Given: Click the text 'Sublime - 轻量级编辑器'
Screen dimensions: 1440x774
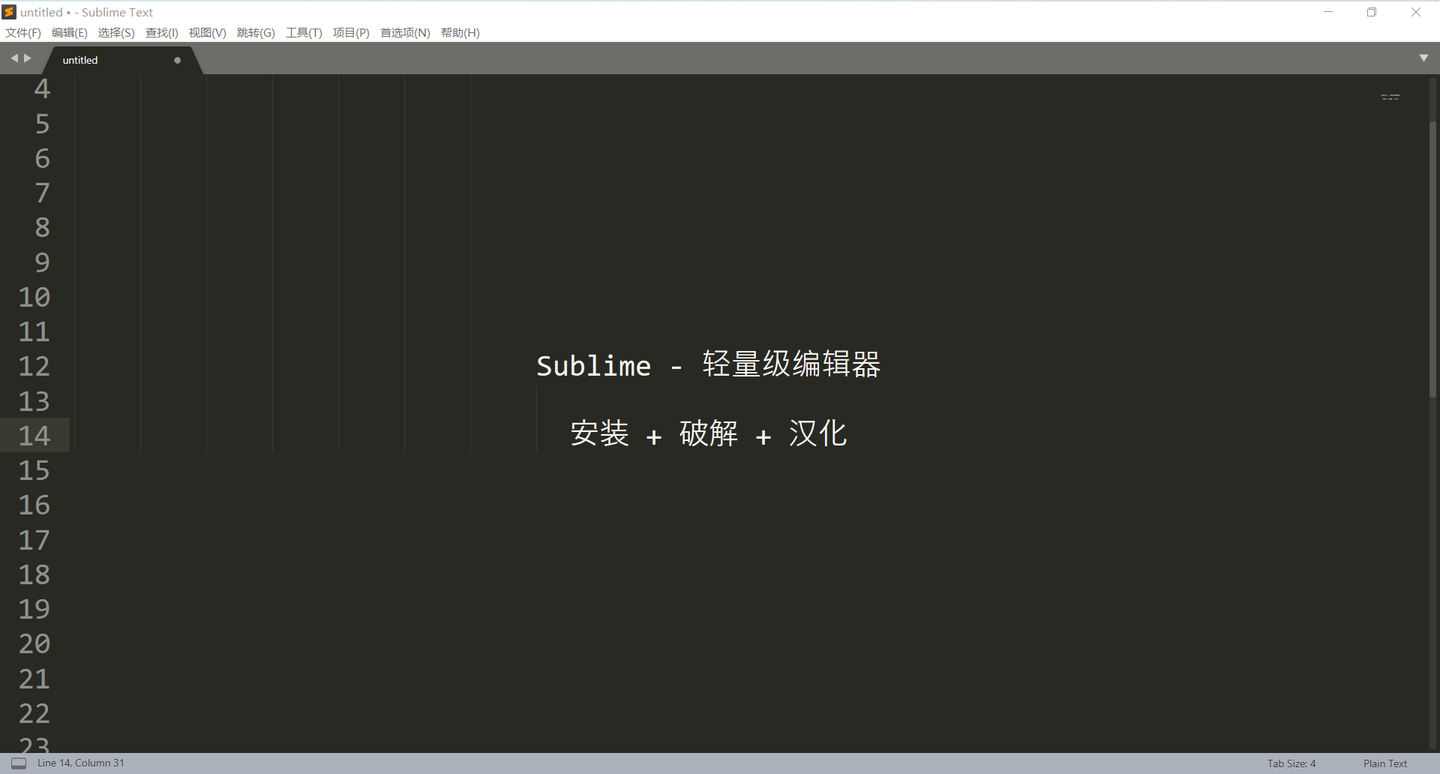Looking at the screenshot, I should pos(708,365).
